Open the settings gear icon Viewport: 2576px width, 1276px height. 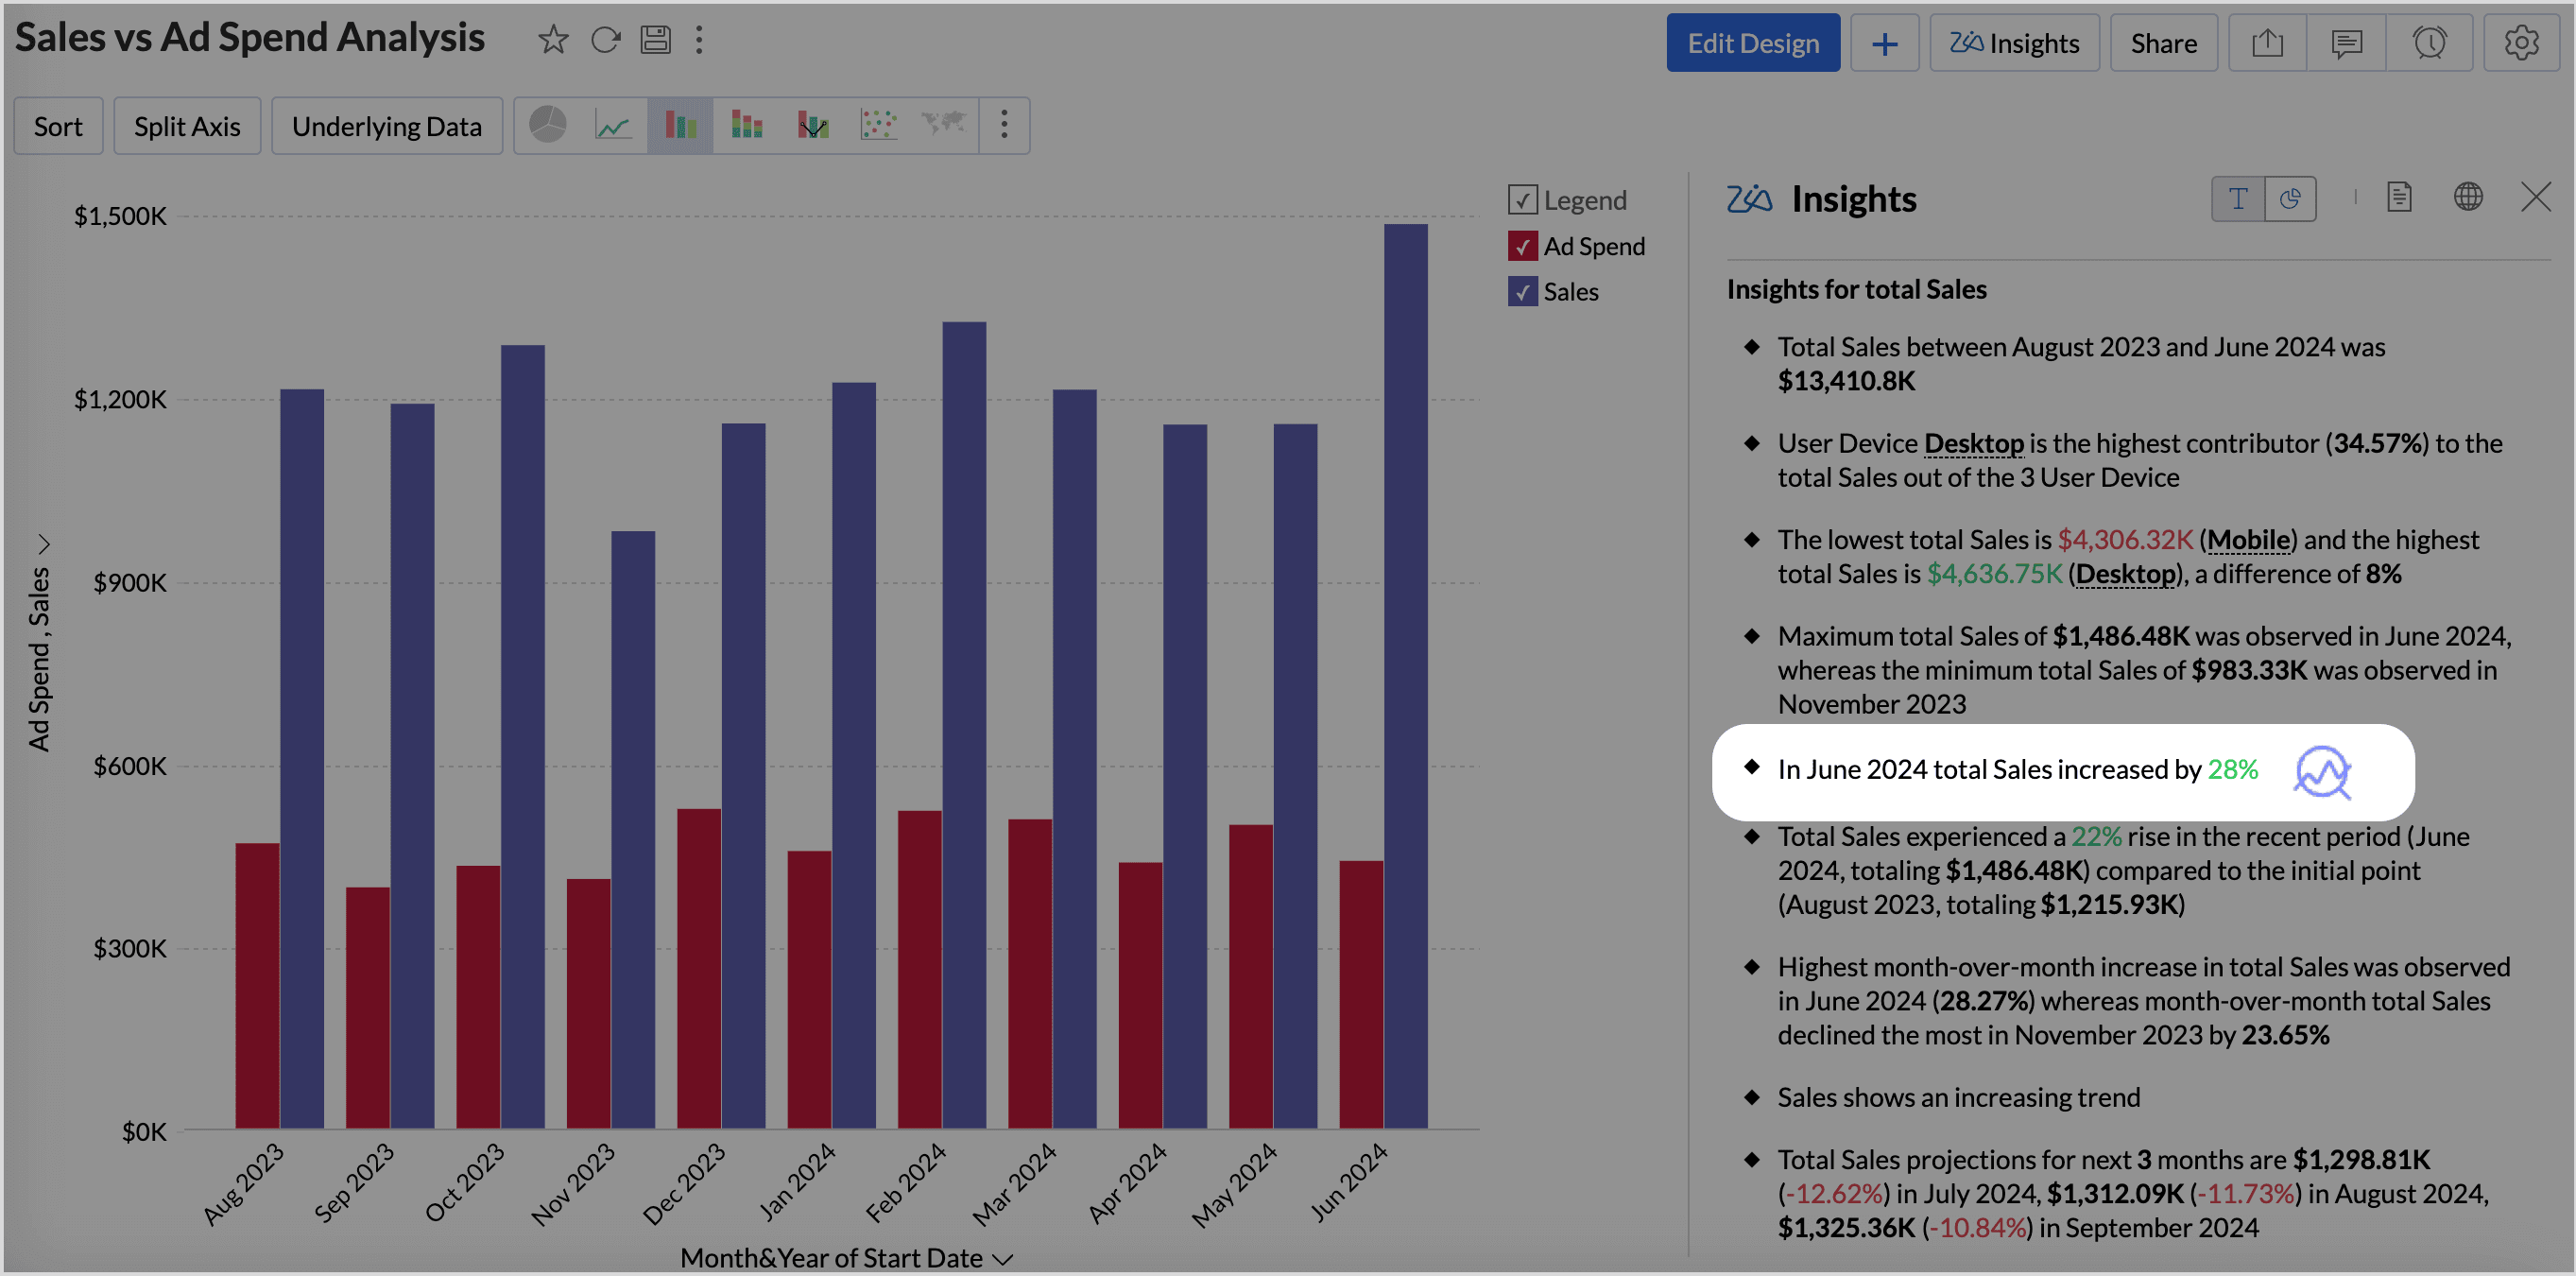[x=2521, y=43]
